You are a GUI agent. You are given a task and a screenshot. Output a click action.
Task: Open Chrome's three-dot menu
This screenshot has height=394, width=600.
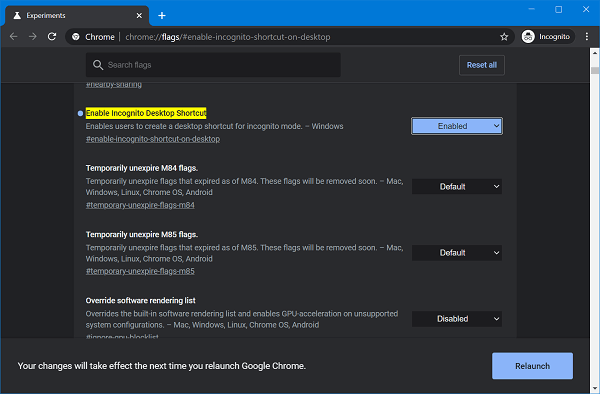pyautogui.click(x=587, y=37)
